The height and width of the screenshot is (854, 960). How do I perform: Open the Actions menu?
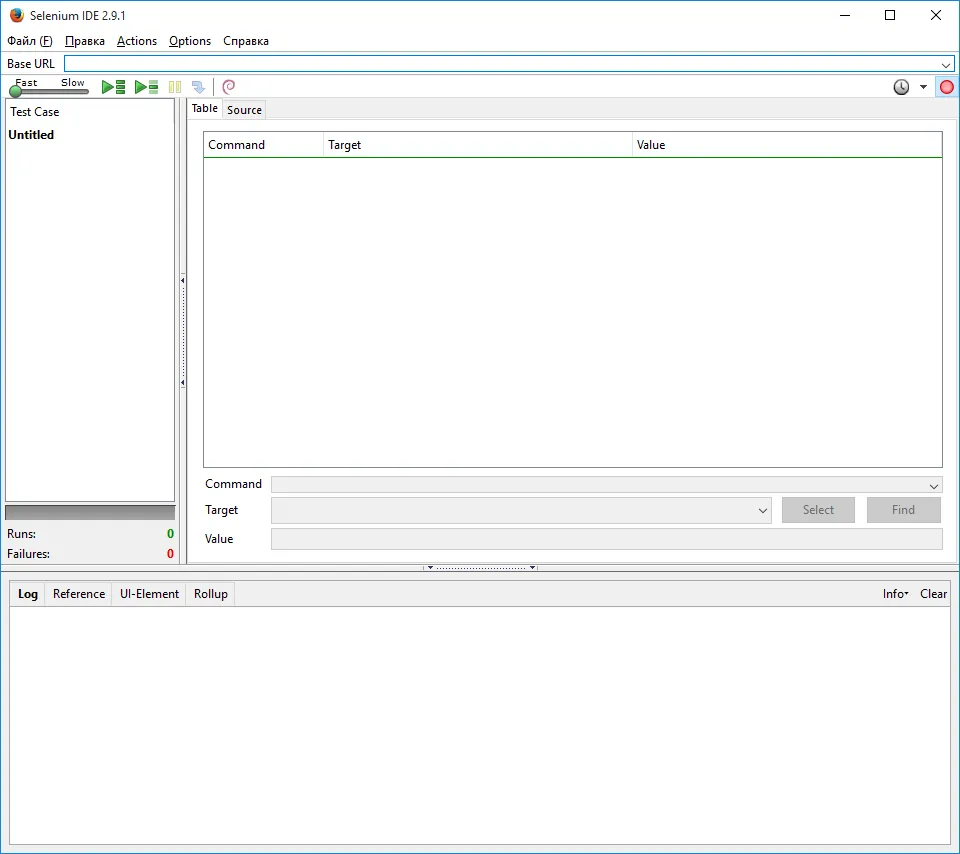click(x=137, y=41)
